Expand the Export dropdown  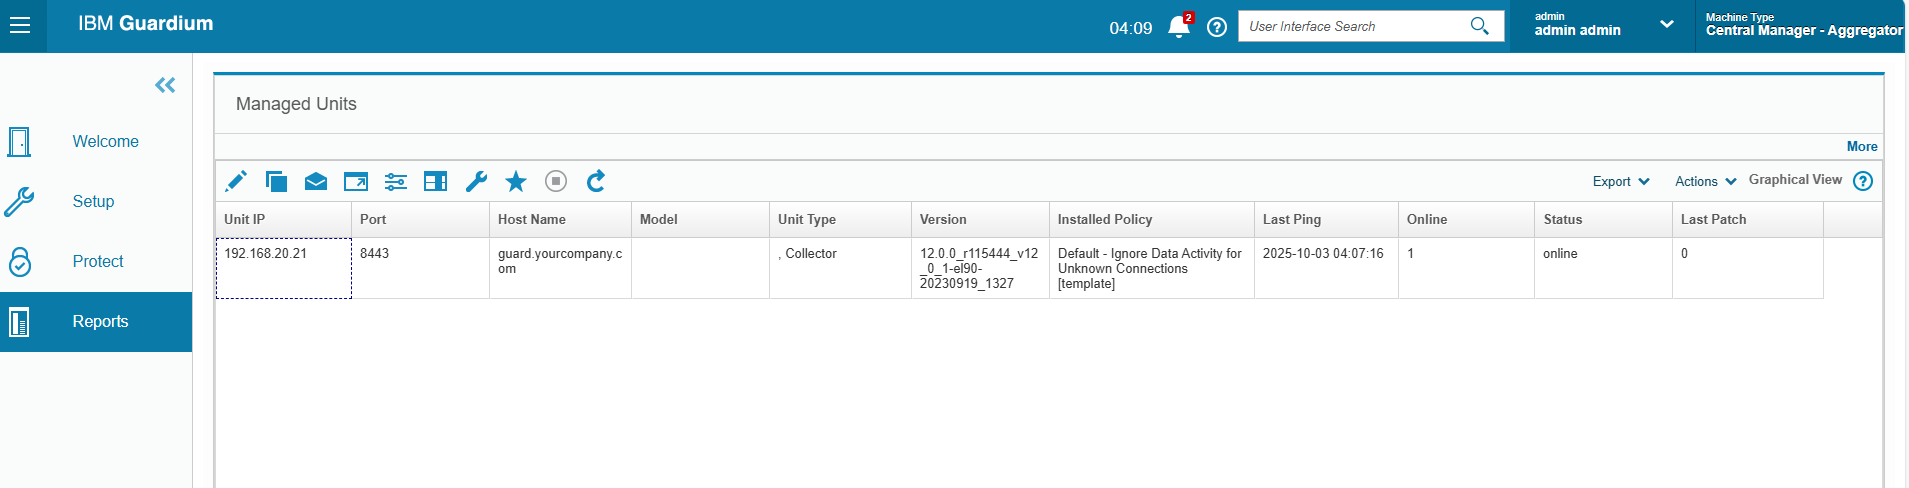click(x=1621, y=181)
